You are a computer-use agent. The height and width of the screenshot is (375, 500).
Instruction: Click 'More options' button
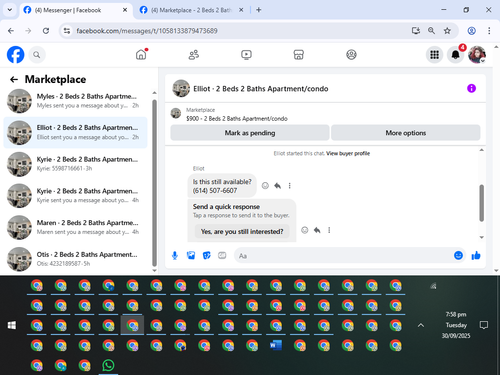pos(406,133)
